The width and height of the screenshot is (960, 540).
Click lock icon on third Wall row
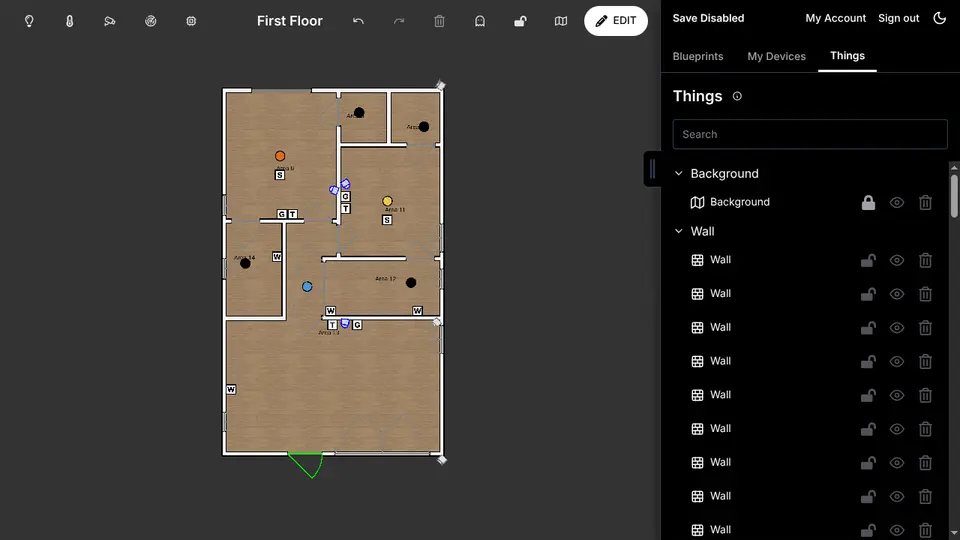tap(868, 328)
